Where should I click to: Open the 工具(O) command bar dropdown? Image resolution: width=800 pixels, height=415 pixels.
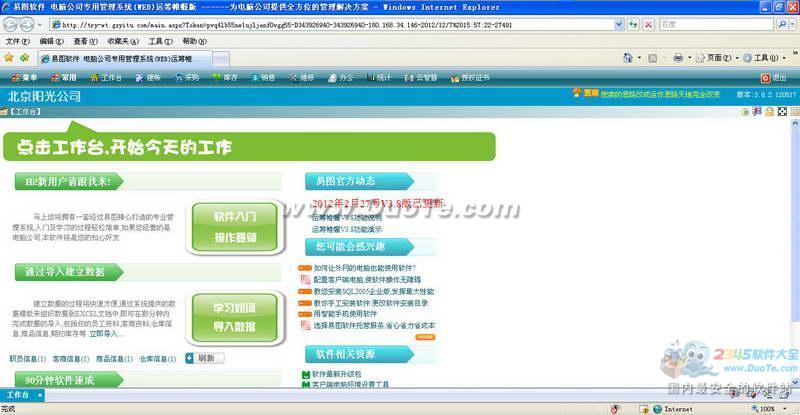click(764, 58)
